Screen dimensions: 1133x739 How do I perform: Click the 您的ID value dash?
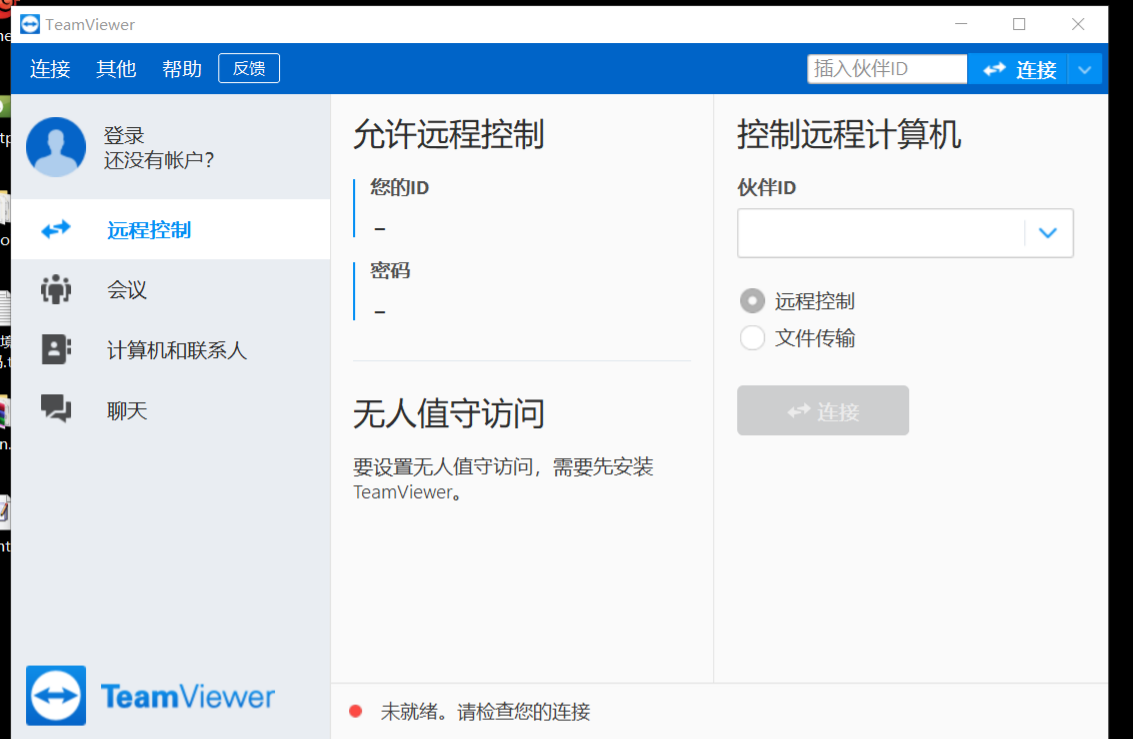coord(380,229)
